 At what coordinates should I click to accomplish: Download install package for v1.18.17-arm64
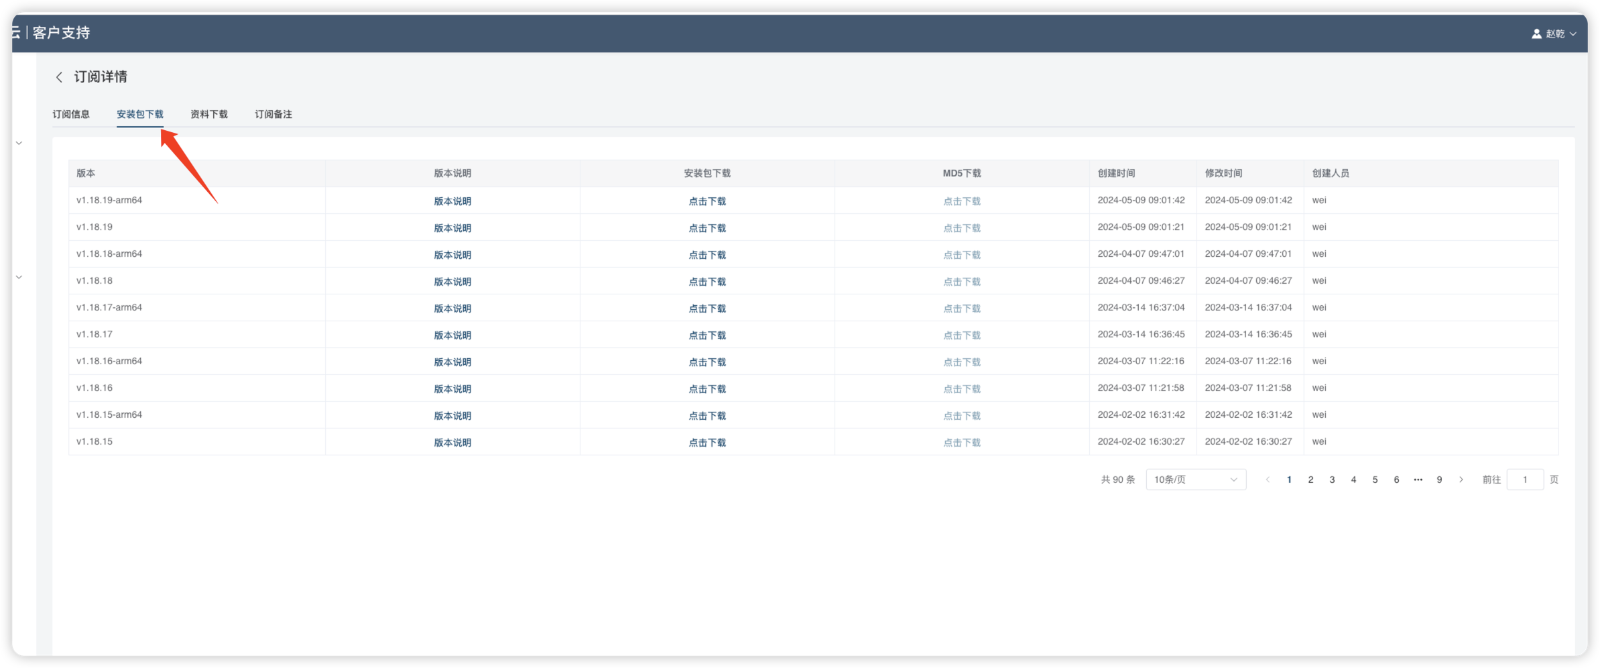point(707,309)
